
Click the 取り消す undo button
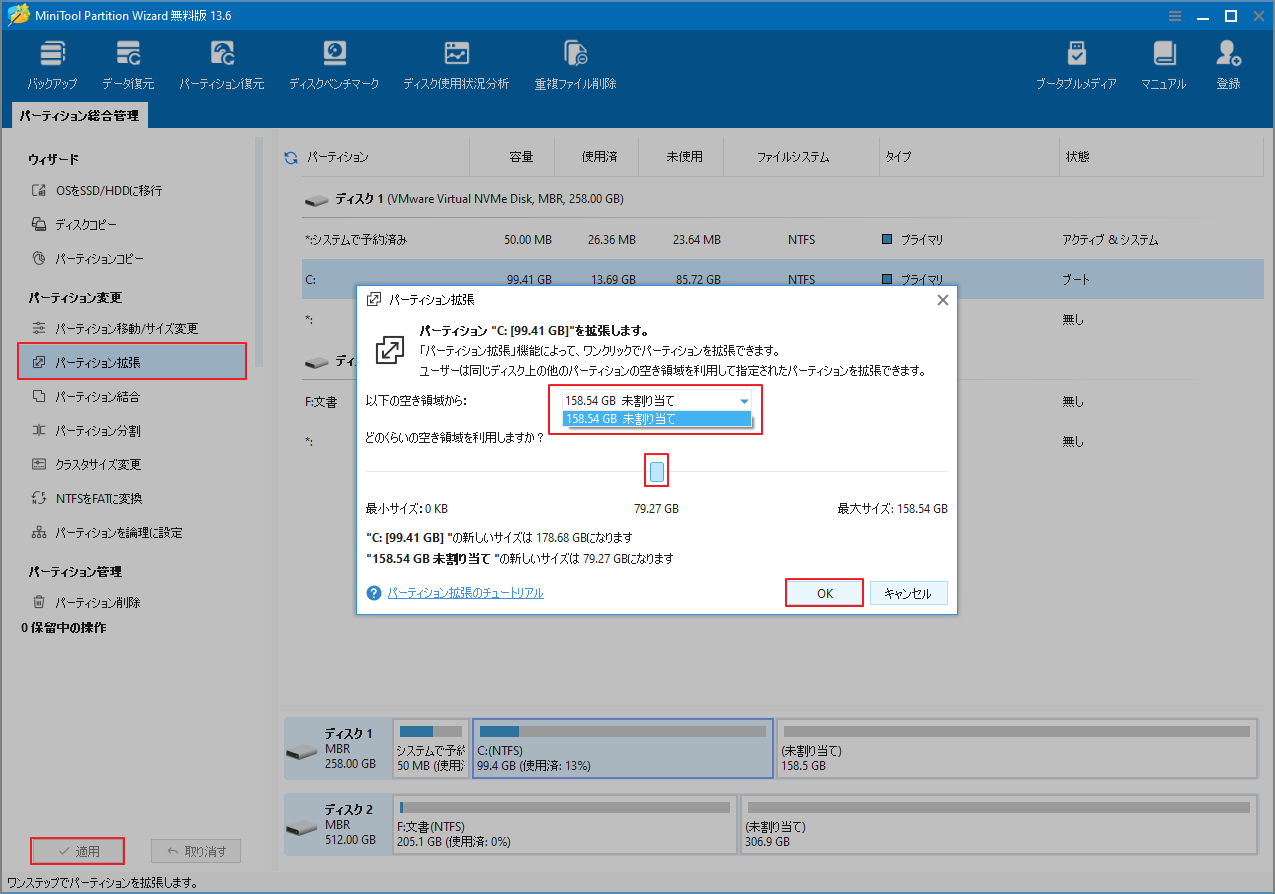click(x=196, y=851)
